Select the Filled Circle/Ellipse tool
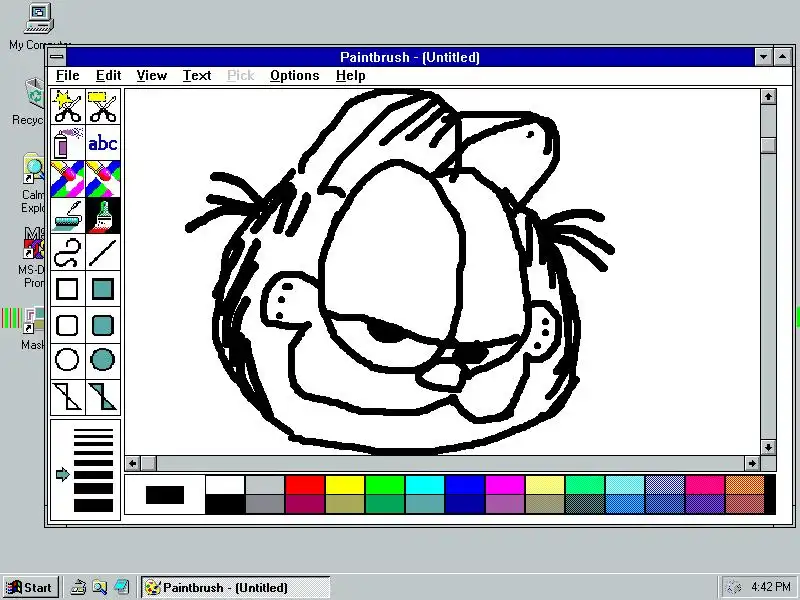The width and height of the screenshot is (800, 600). pos(103,361)
